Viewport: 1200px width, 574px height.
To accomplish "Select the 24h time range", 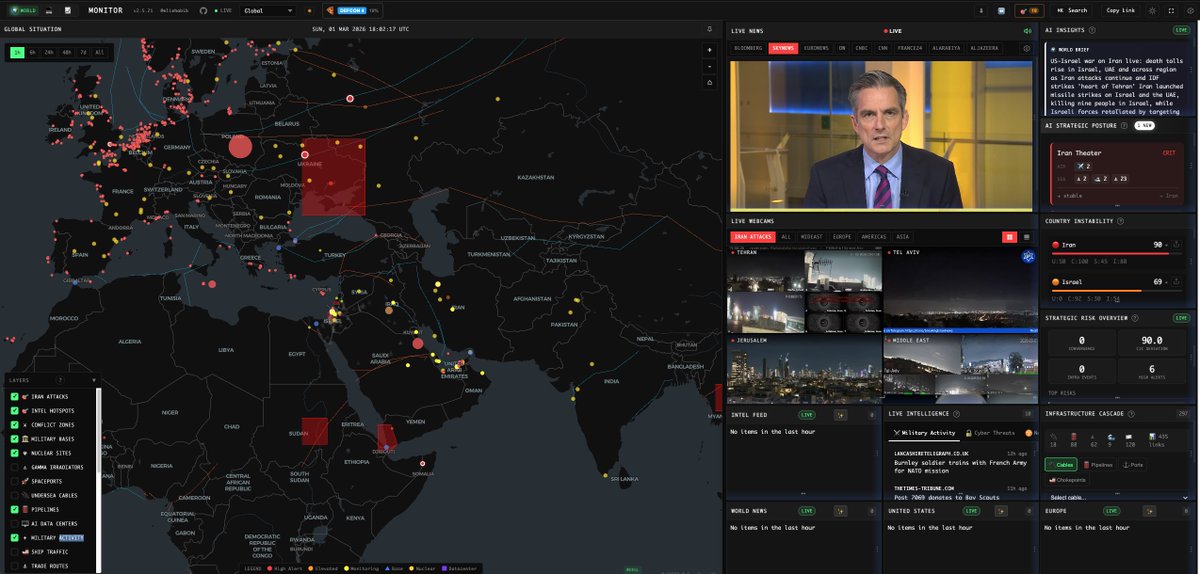I will pyautogui.click(x=49, y=51).
